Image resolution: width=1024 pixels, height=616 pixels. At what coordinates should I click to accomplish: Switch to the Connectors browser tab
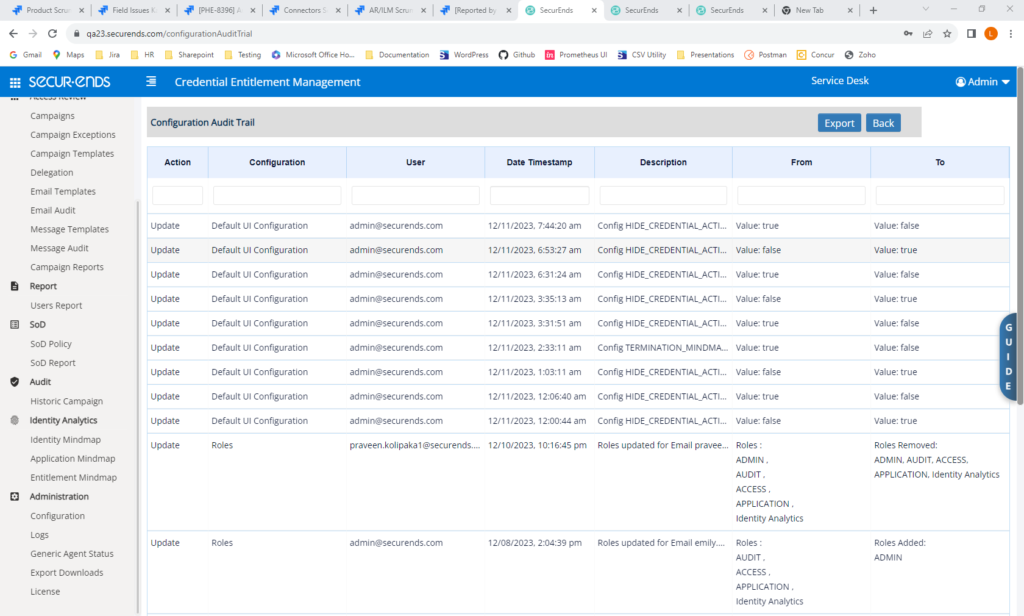pos(305,10)
